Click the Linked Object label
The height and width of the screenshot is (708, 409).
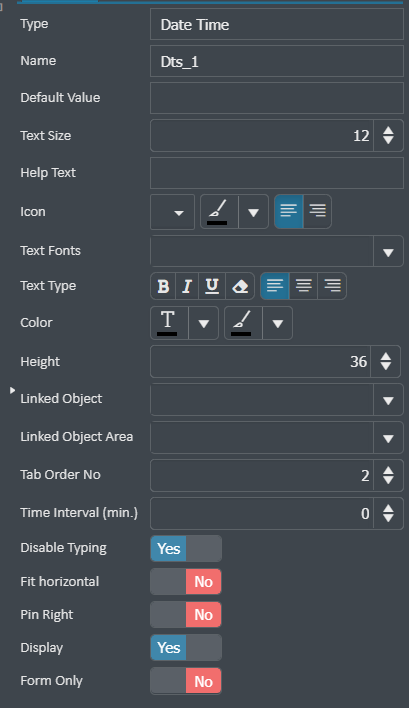click(x=61, y=399)
